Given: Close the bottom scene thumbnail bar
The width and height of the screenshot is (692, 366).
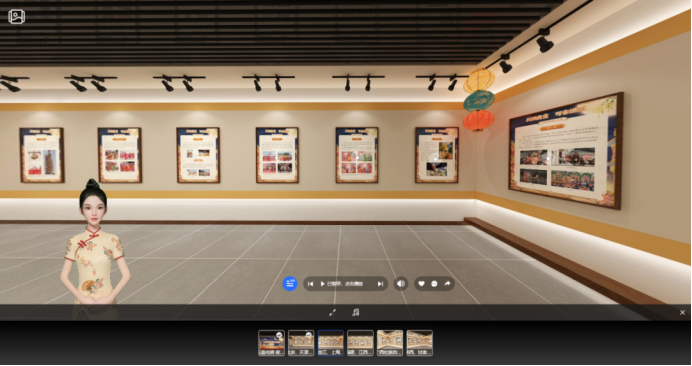Looking at the screenshot, I should (682, 313).
